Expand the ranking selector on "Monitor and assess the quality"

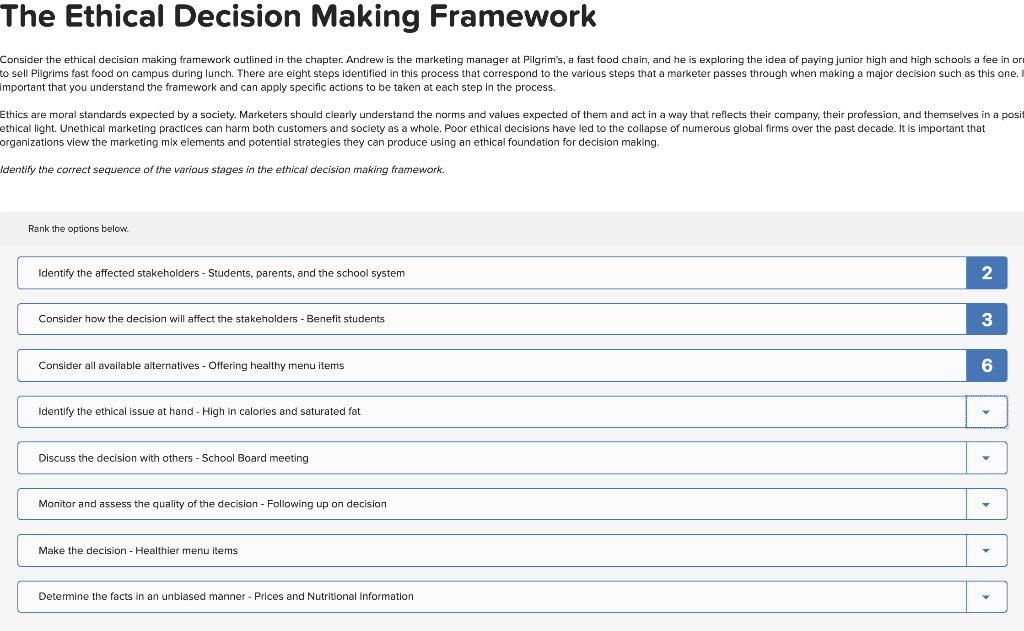[986, 503]
